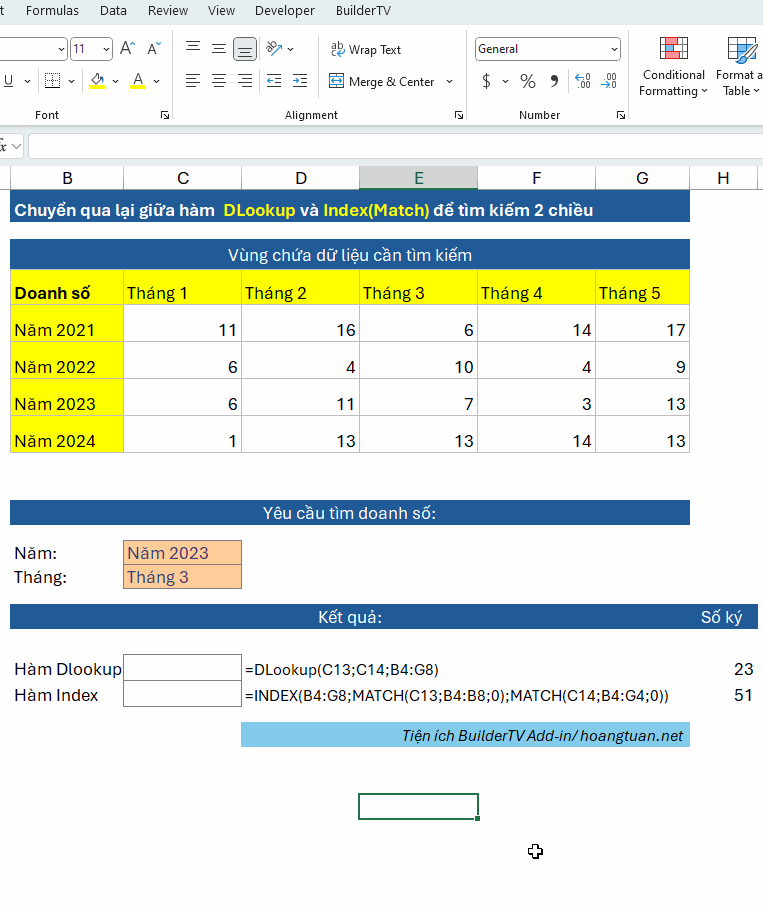
Task: Toggle Underline formatting
Action: coord(8,81)
